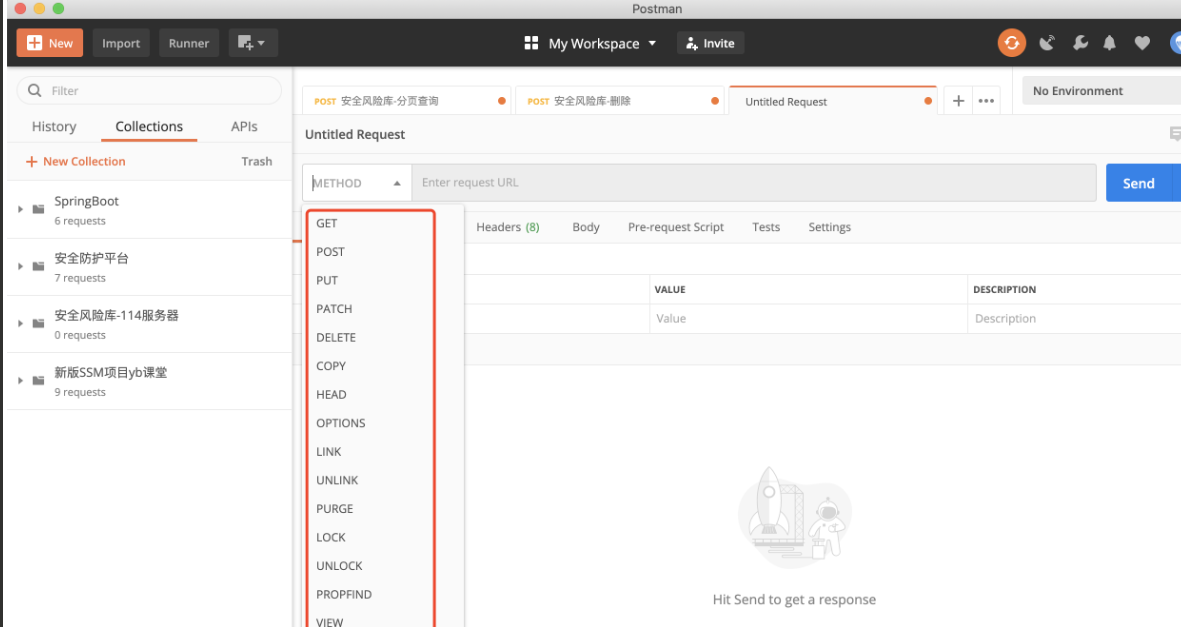Click the Description cell in params table
The height and width of the screenshot is (627, 1181).
tap(1074, 319)
